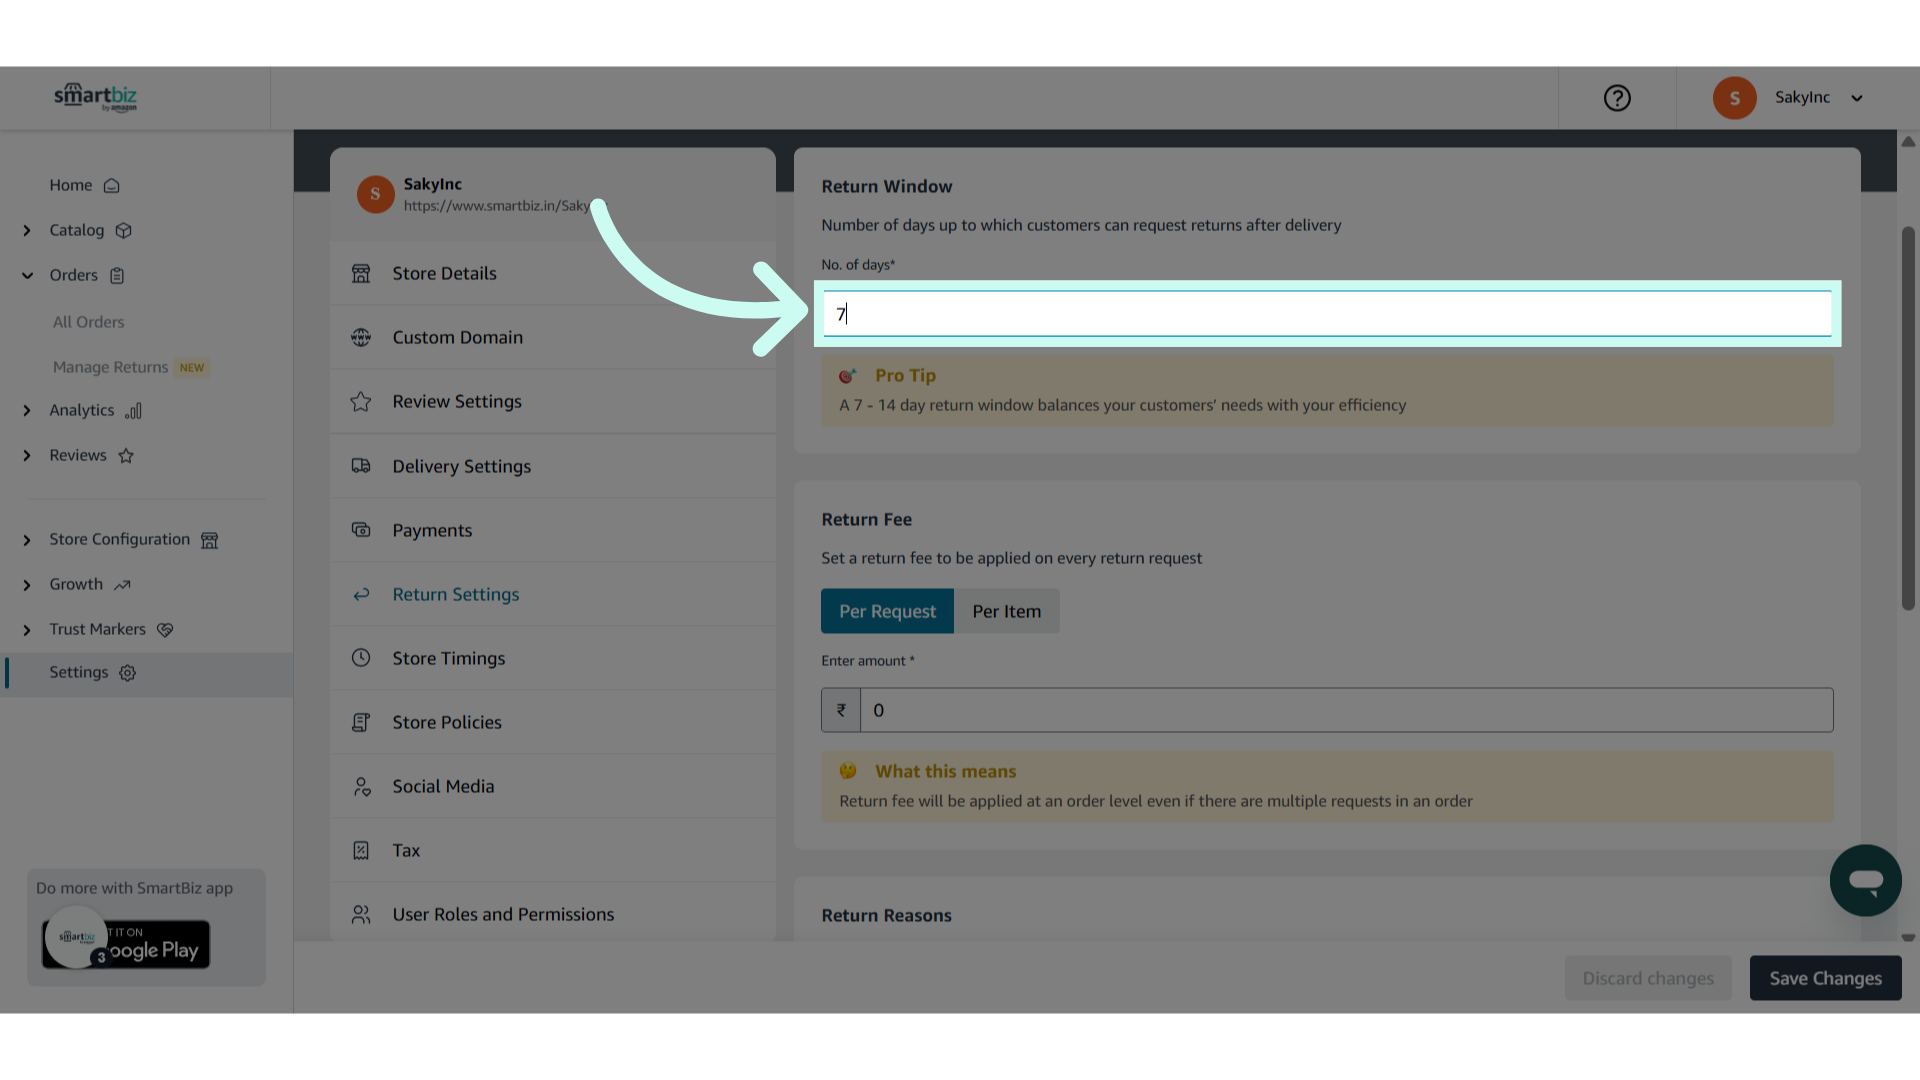
Task: Go to Store Details settings
Action: tap(553, 273)
